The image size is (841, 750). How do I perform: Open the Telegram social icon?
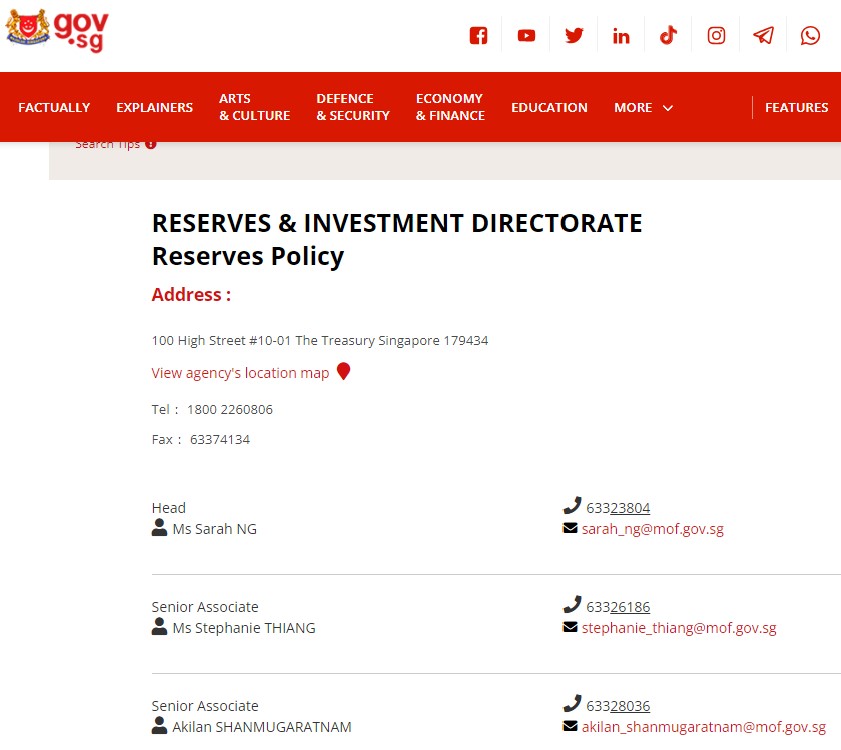coord(763,35)
